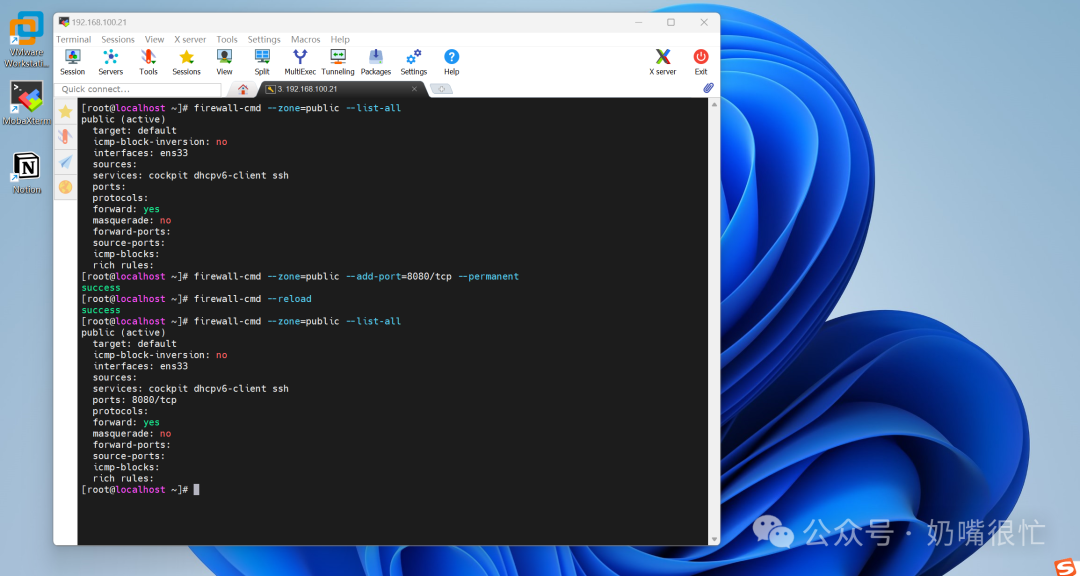Click the MobaXterm title bar app icon

[x=64, y=22]
